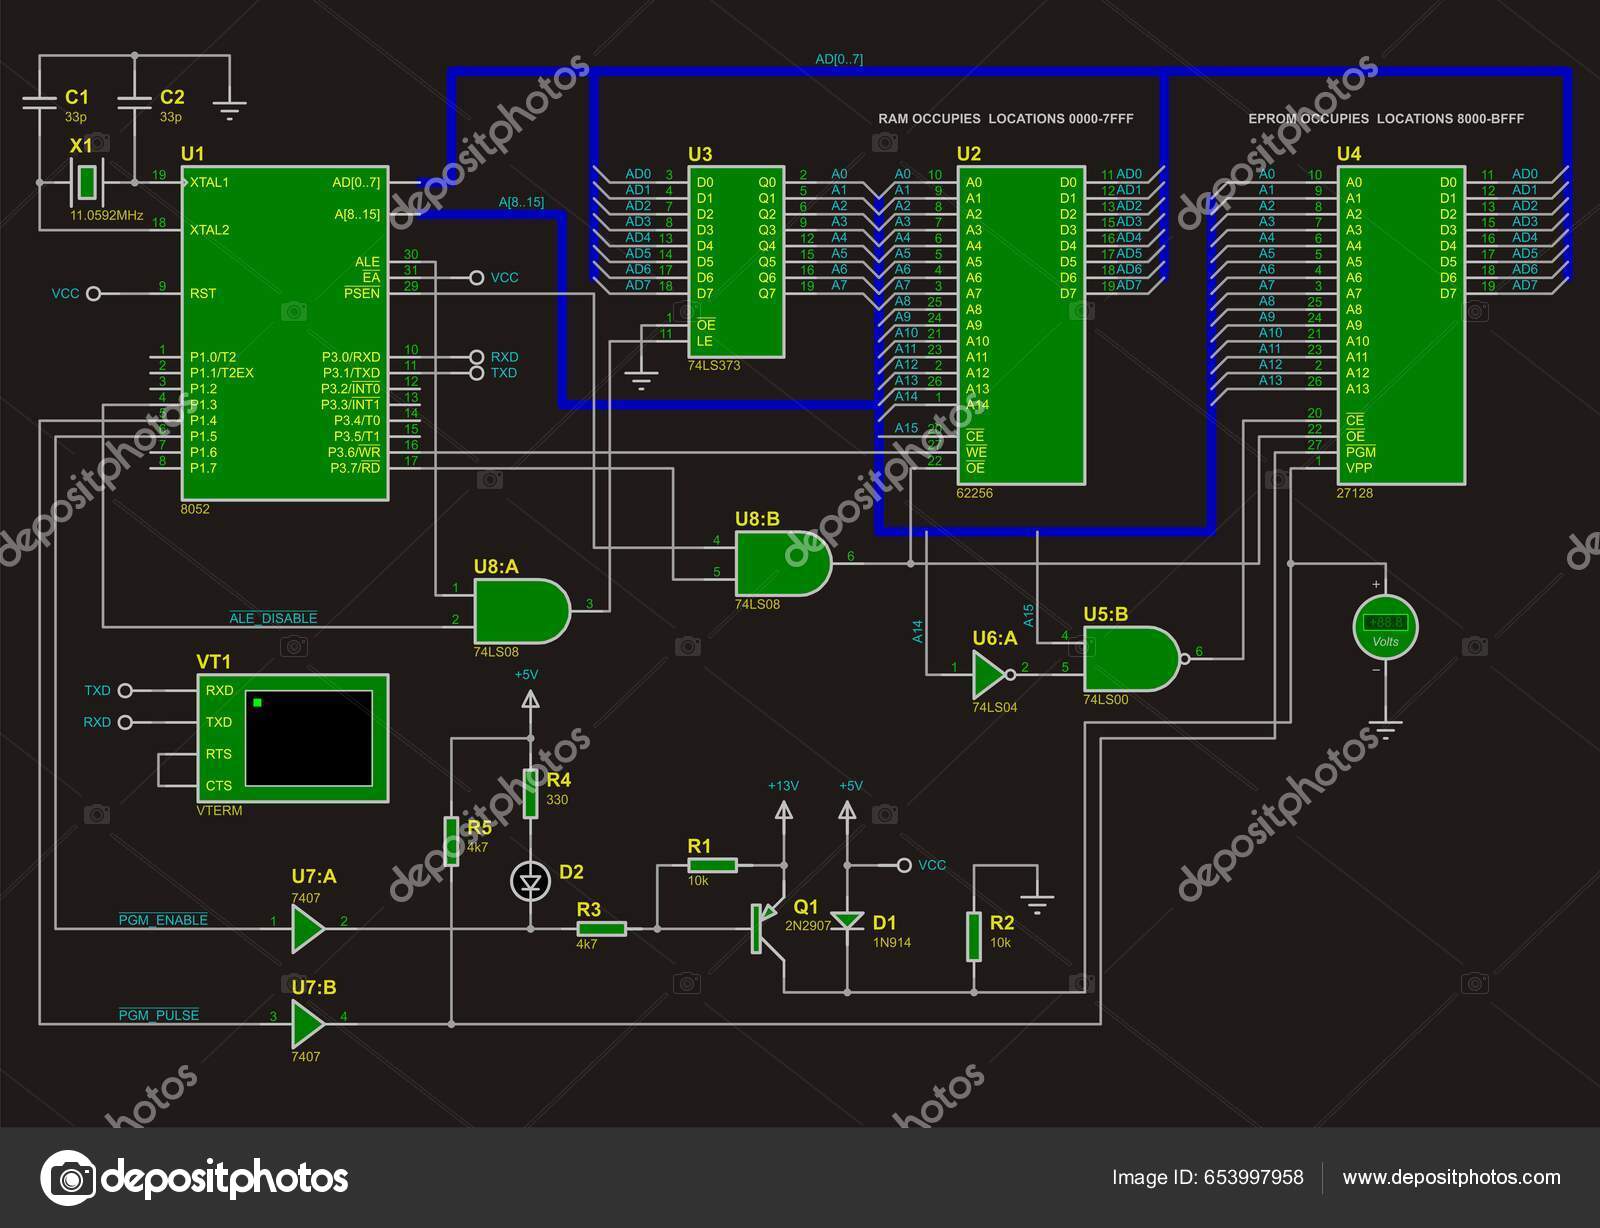This screenshot has width=1600, height=1228.
Task: Click the X1 11.0592MHz crystal symbol
Action: [x=88, y=183]
